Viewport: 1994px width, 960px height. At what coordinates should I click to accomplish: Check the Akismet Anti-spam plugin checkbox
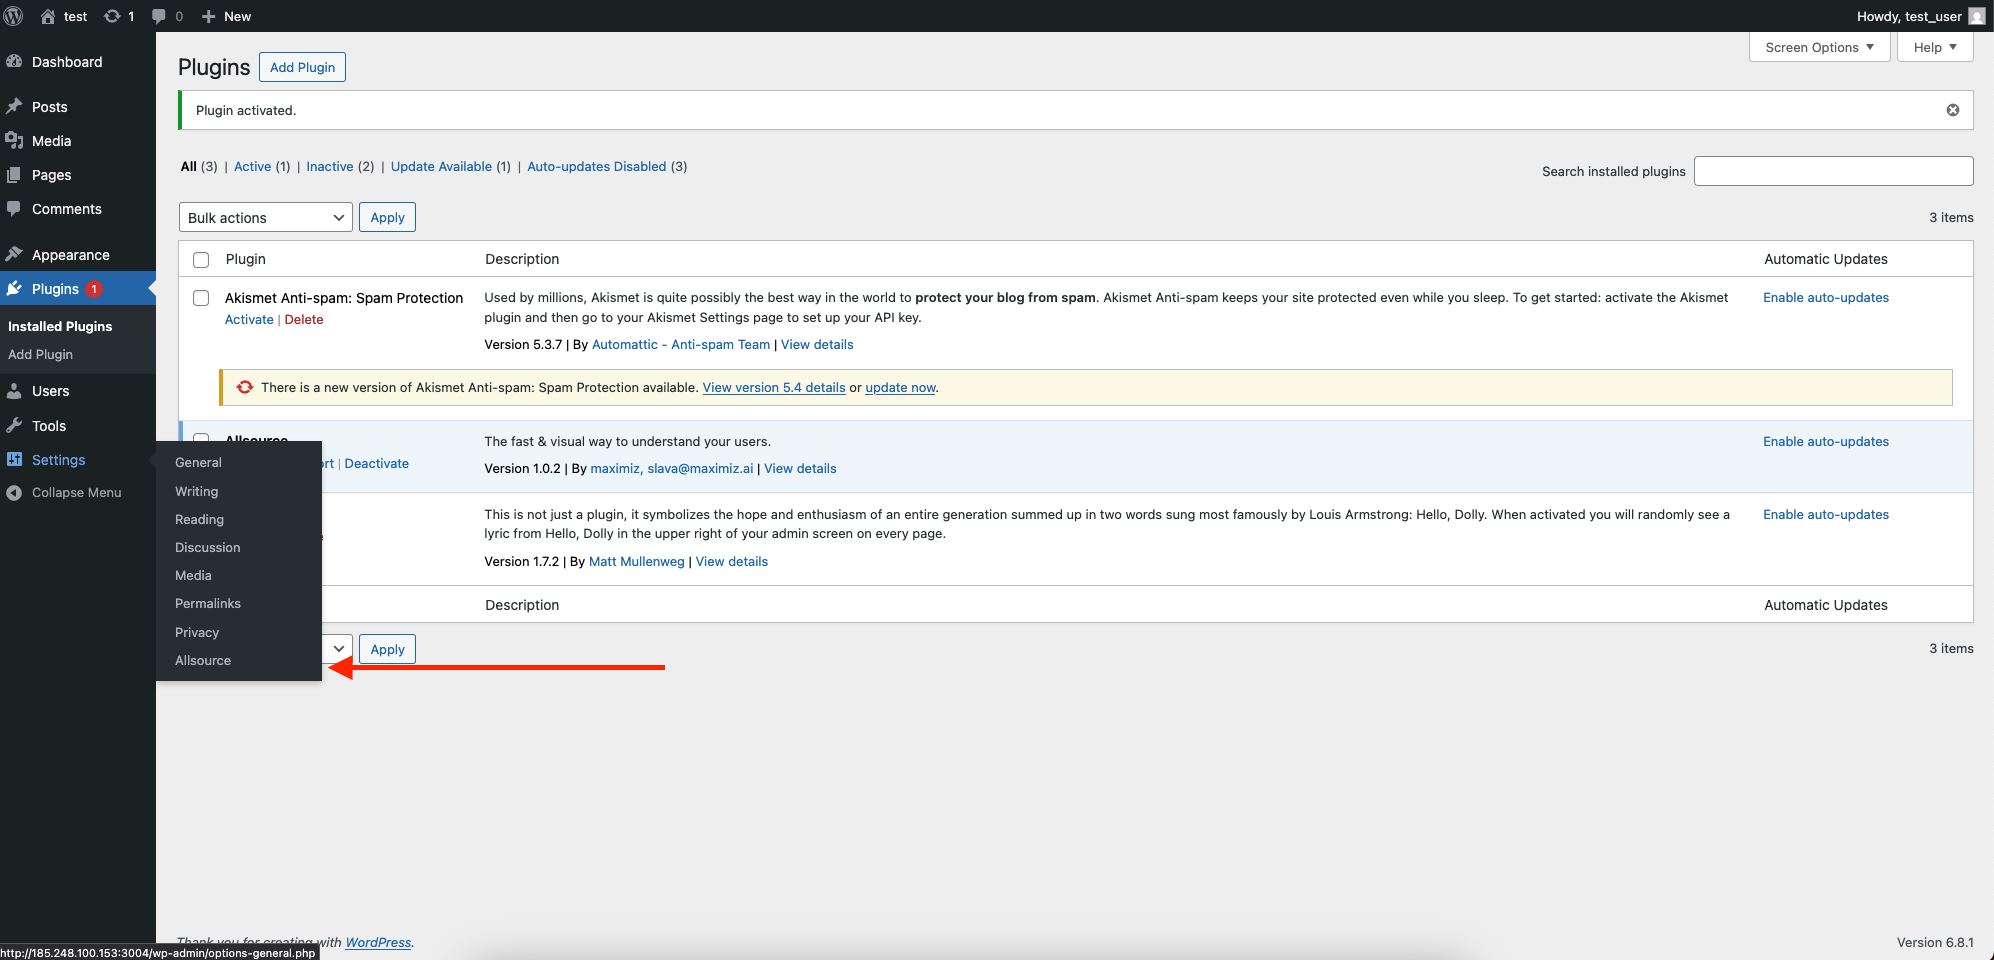pyautogui.click(x=201, y=298)
